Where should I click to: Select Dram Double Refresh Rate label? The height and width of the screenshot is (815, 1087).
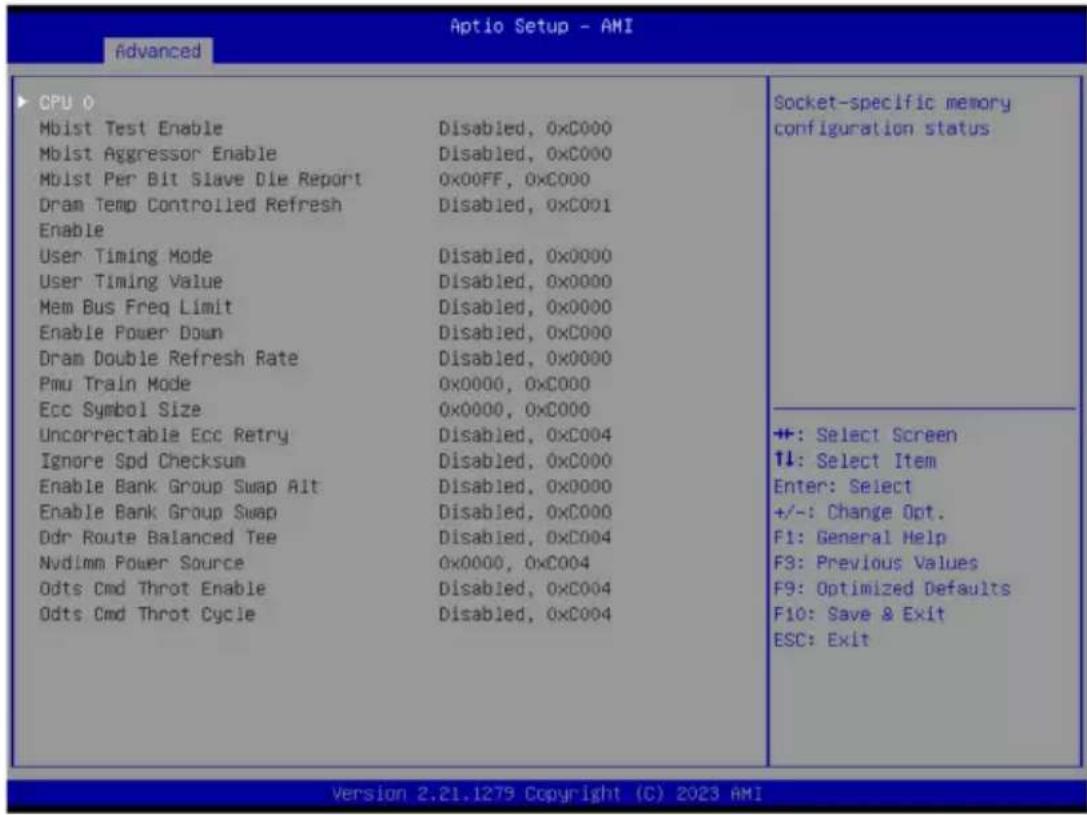click(168, 358)
